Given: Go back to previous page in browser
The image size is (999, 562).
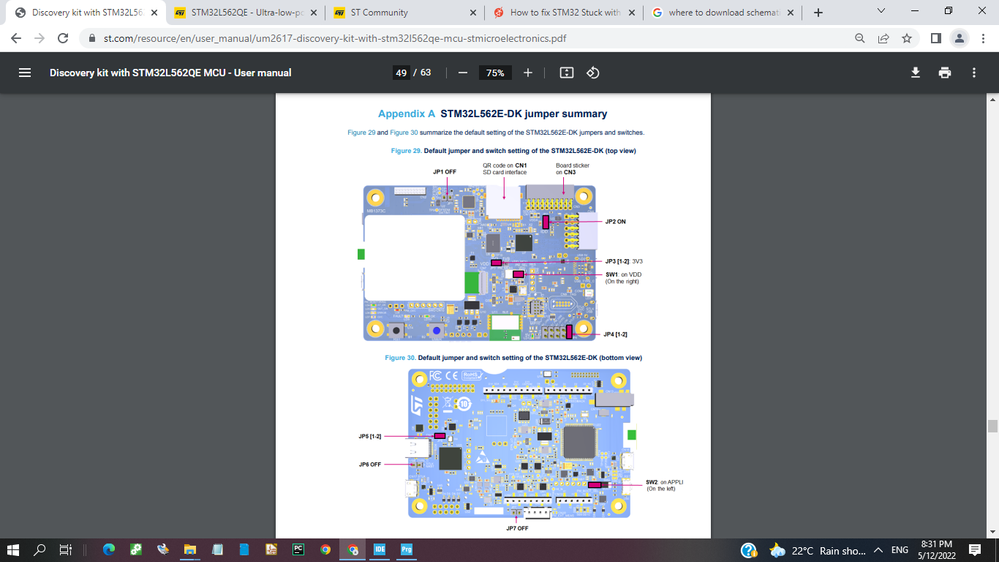Looking at the screenshot, I should tap(16, 38).
